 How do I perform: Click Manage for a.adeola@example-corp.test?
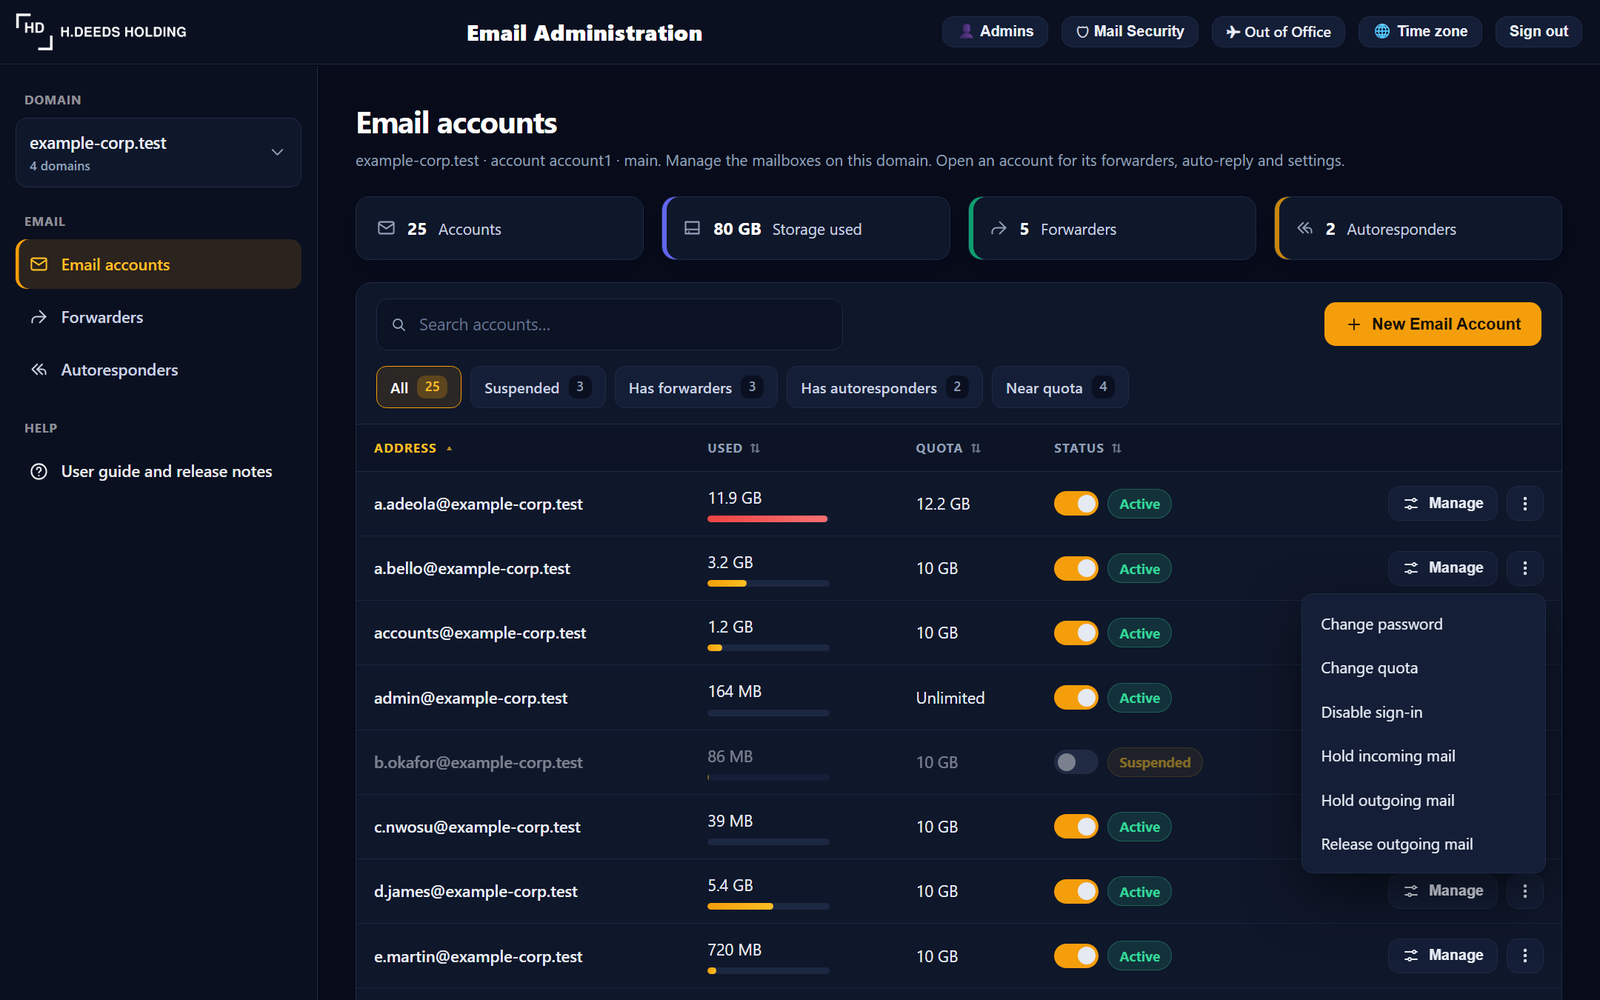click(1442, 504)
